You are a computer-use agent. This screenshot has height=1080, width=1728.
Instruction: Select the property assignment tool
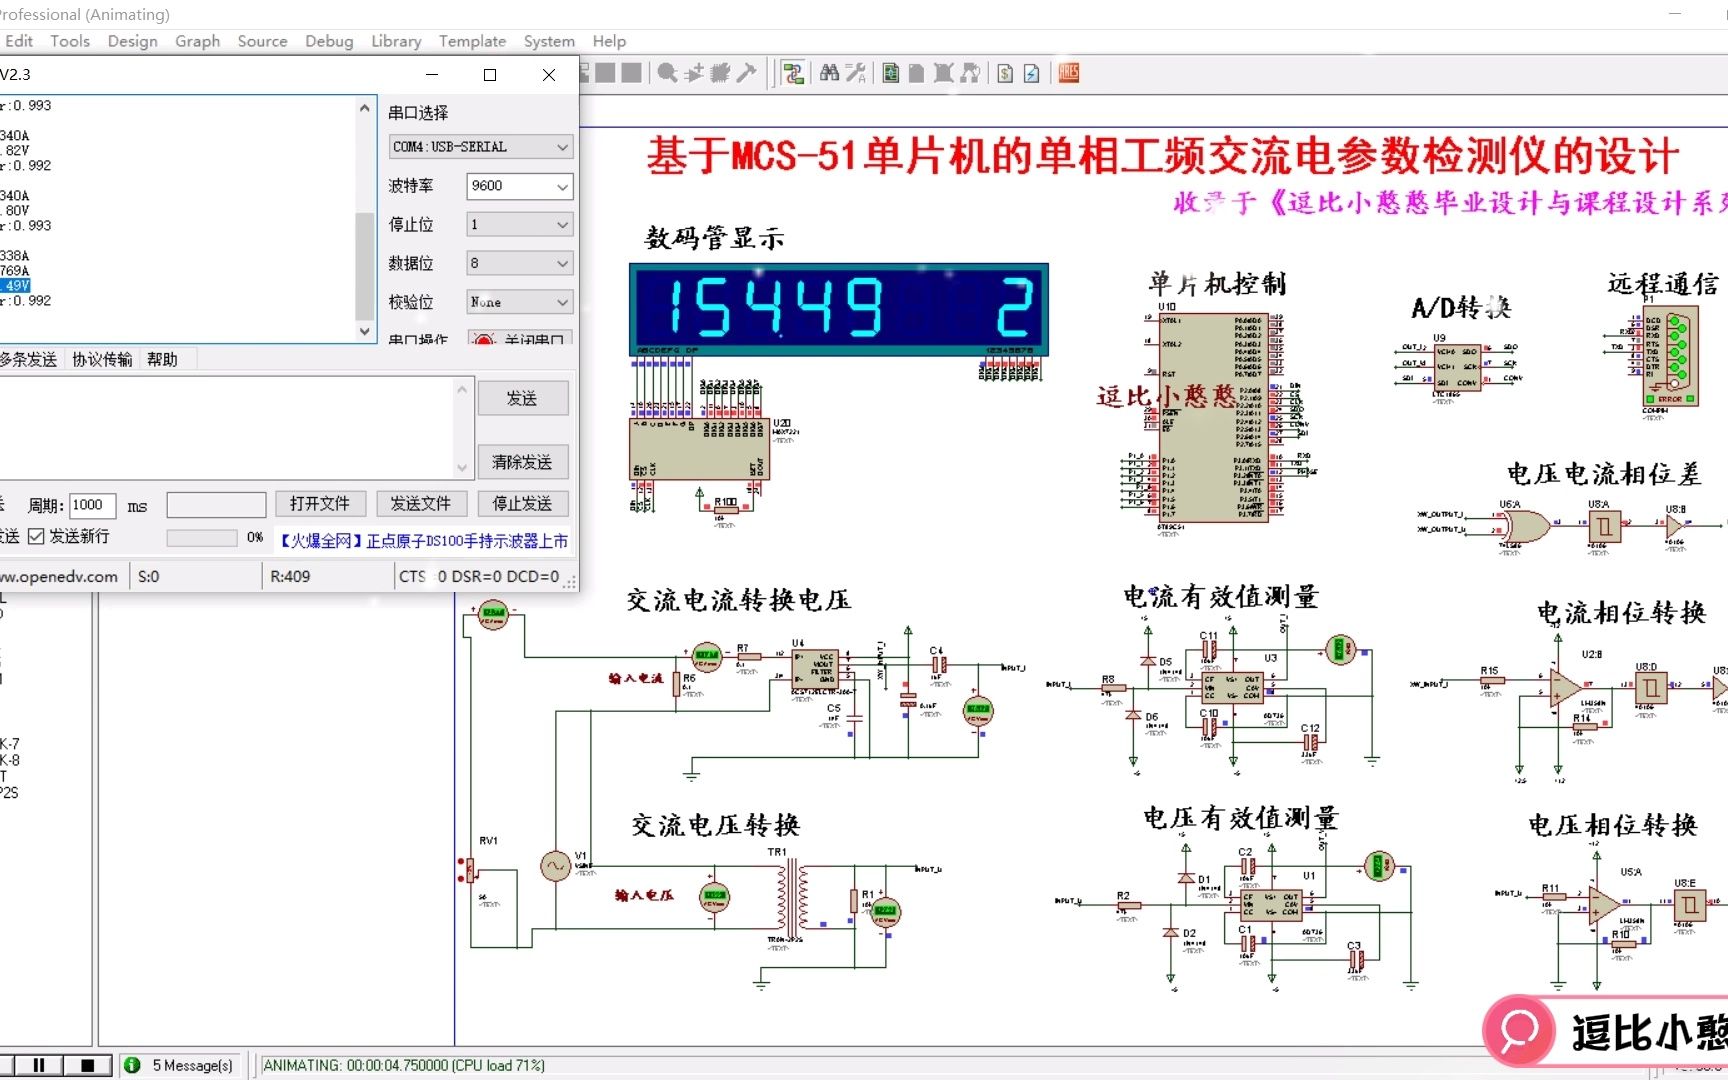[856, 72]
